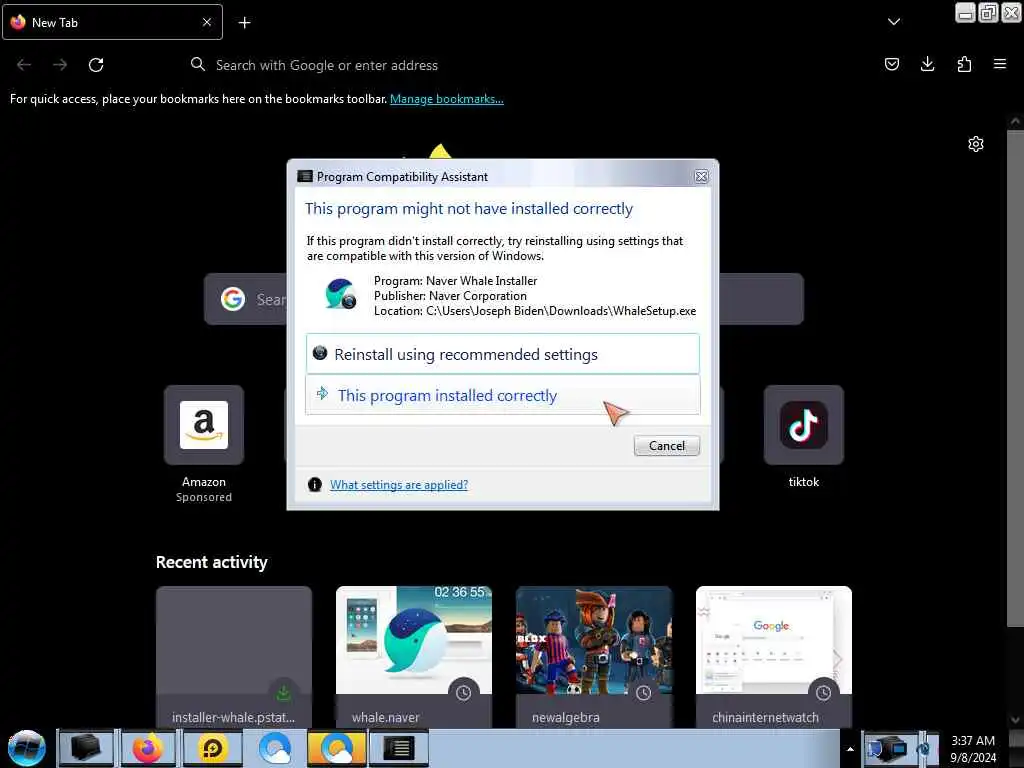This screenshot has width=1024, height=768.
Task: Open Firefox Extensions menu
Action: (964, 64)
